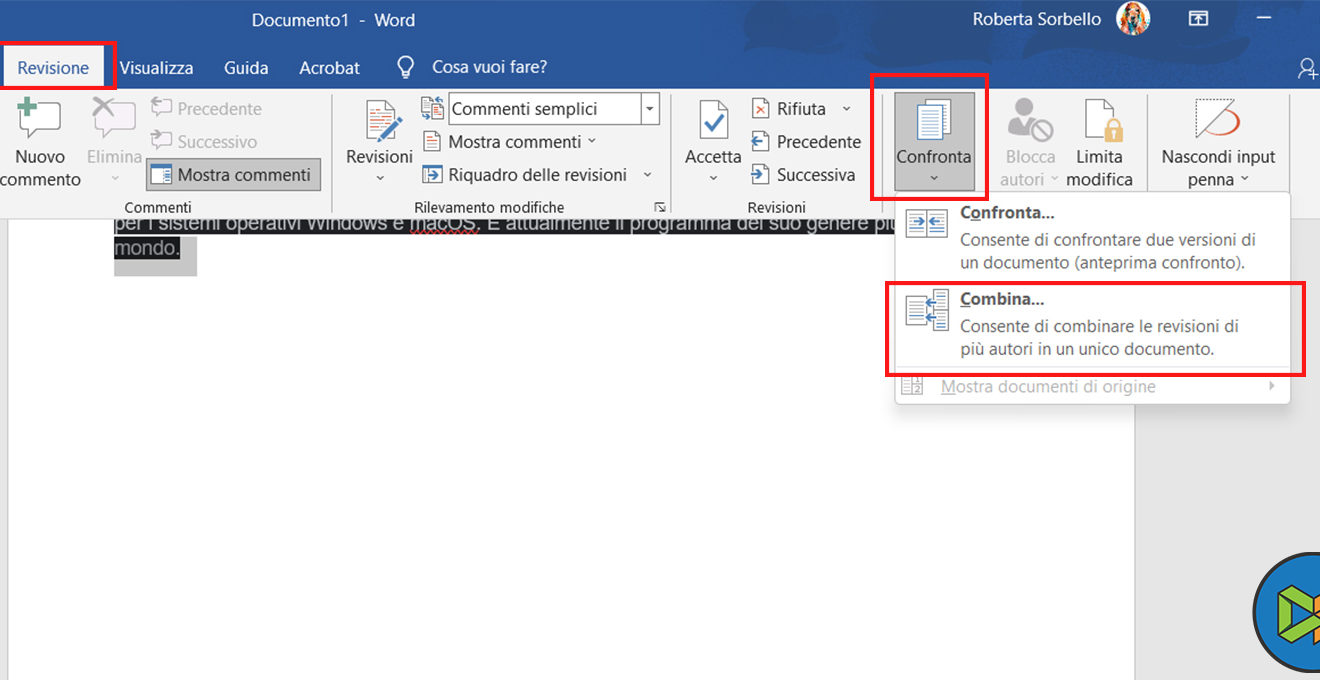
Task: Click Nascondi input penna icon
Action: tap(1217, 118)
